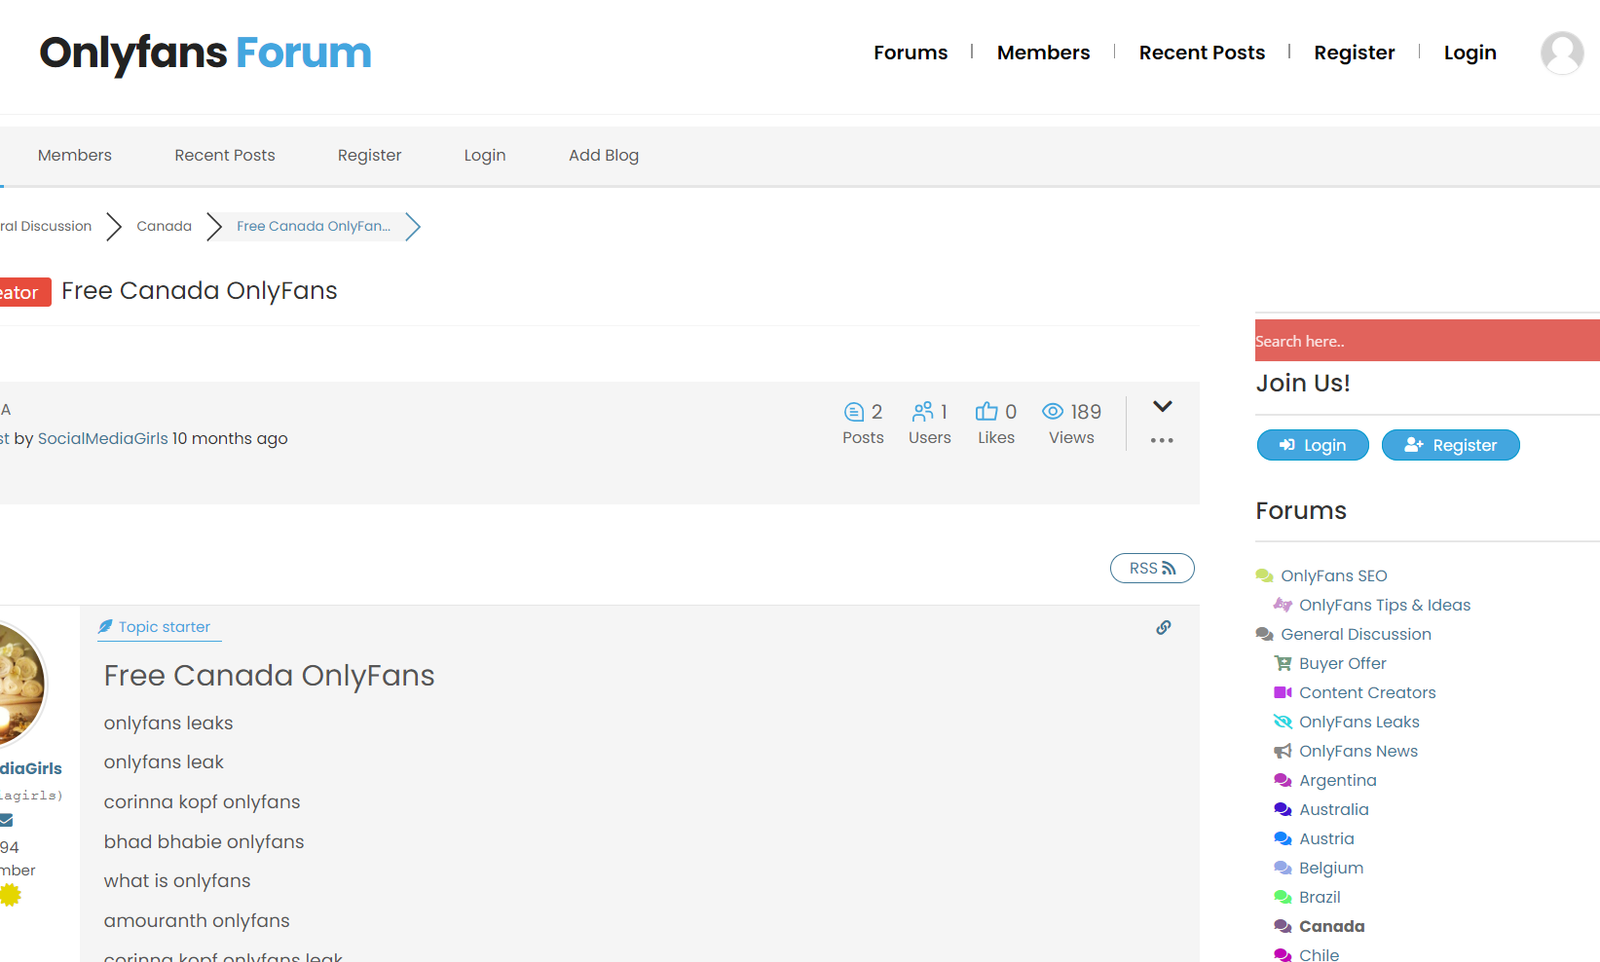Viewport: 1600px width, 962px height.
Task: Select Recent Posts in the secondary bar
Action: 225,155
